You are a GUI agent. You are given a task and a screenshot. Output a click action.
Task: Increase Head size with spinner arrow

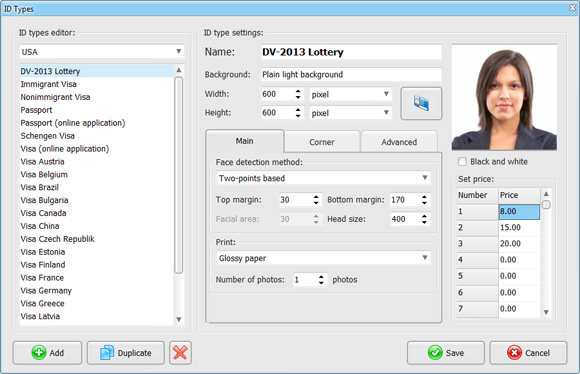click(x=424, y=216)
